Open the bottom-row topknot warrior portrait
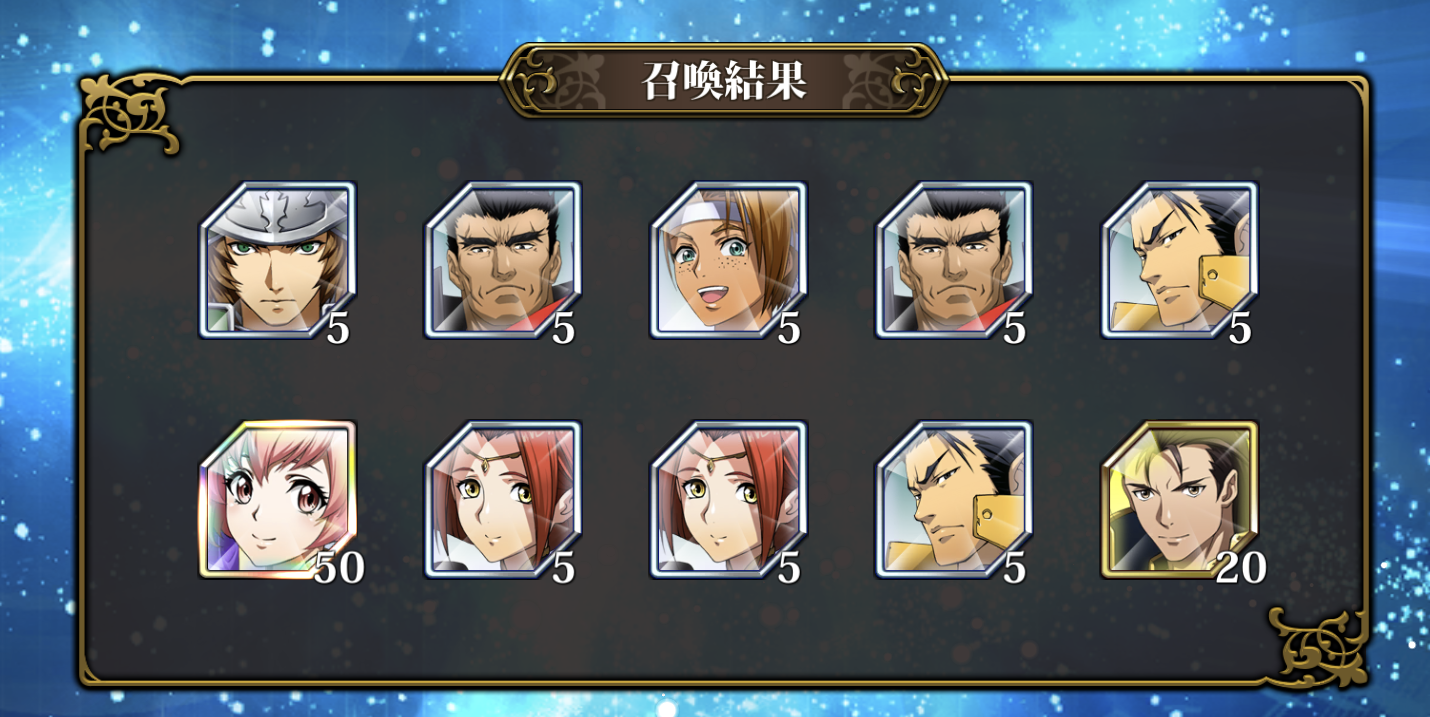 [954, 500]
